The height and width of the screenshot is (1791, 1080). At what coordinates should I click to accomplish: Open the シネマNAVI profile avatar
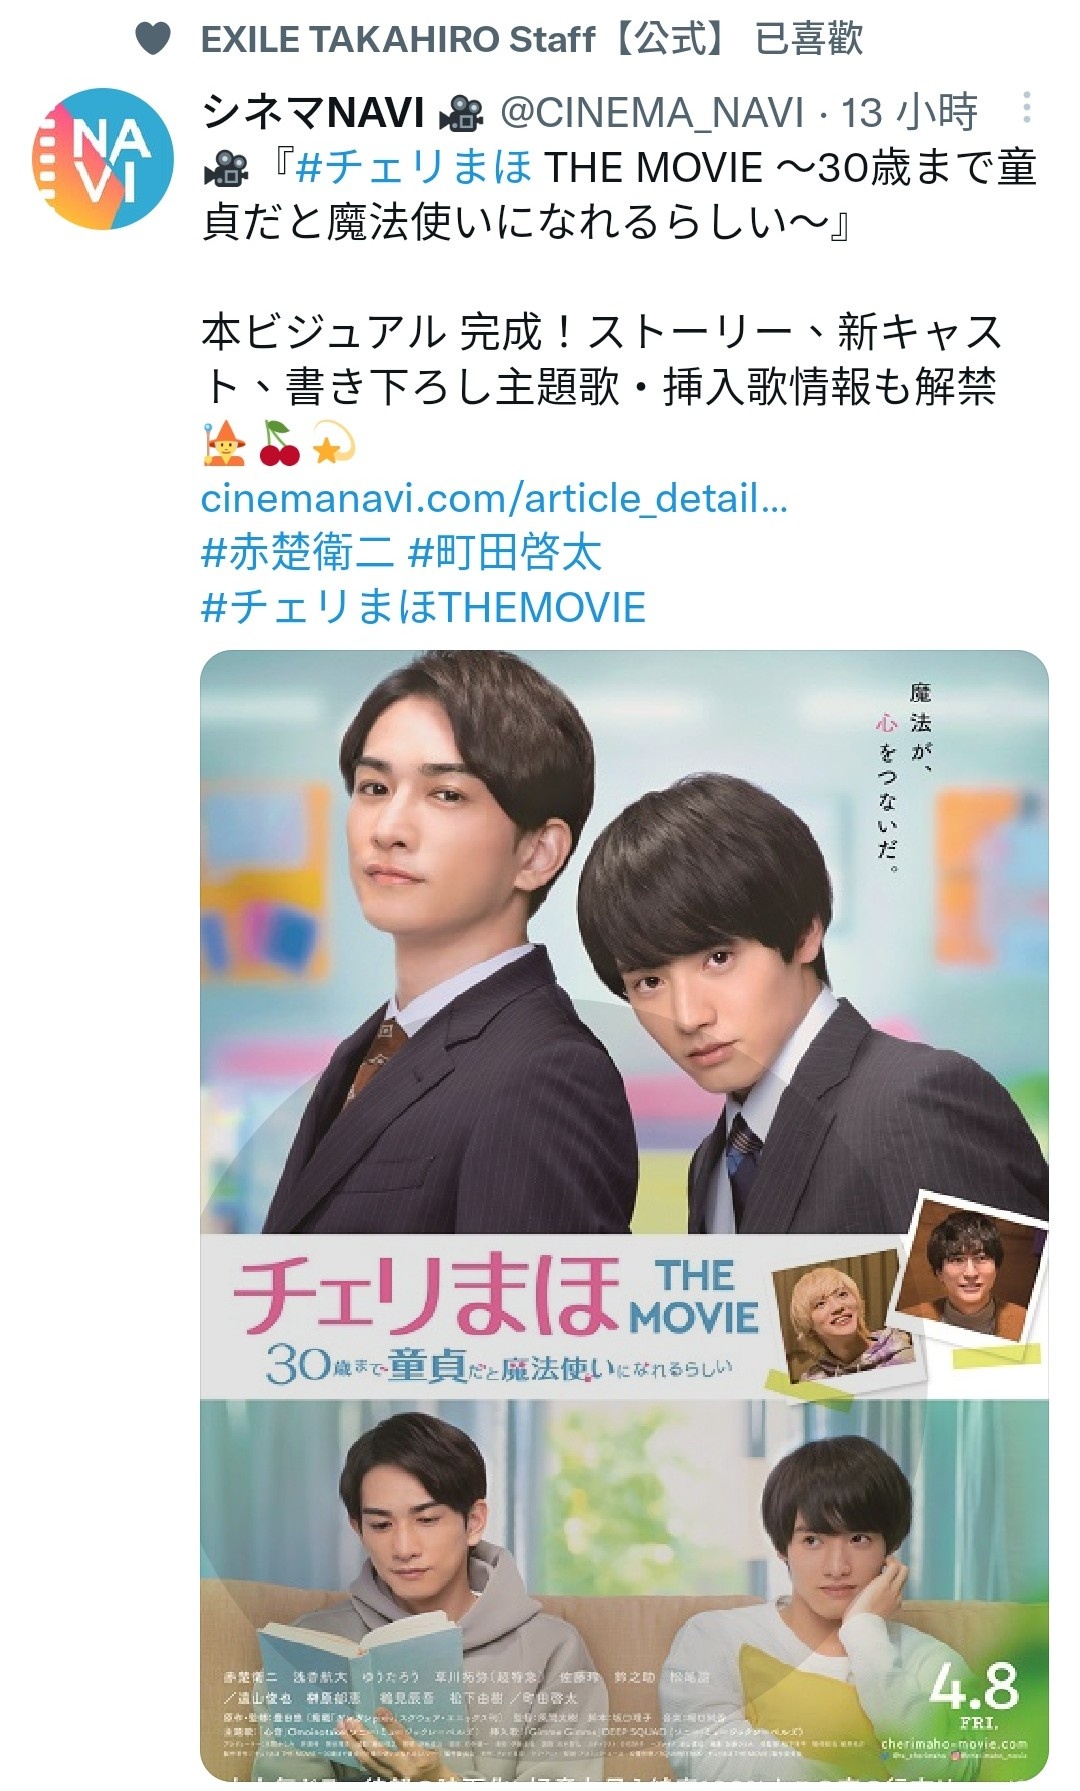click(x=103, y=159)
